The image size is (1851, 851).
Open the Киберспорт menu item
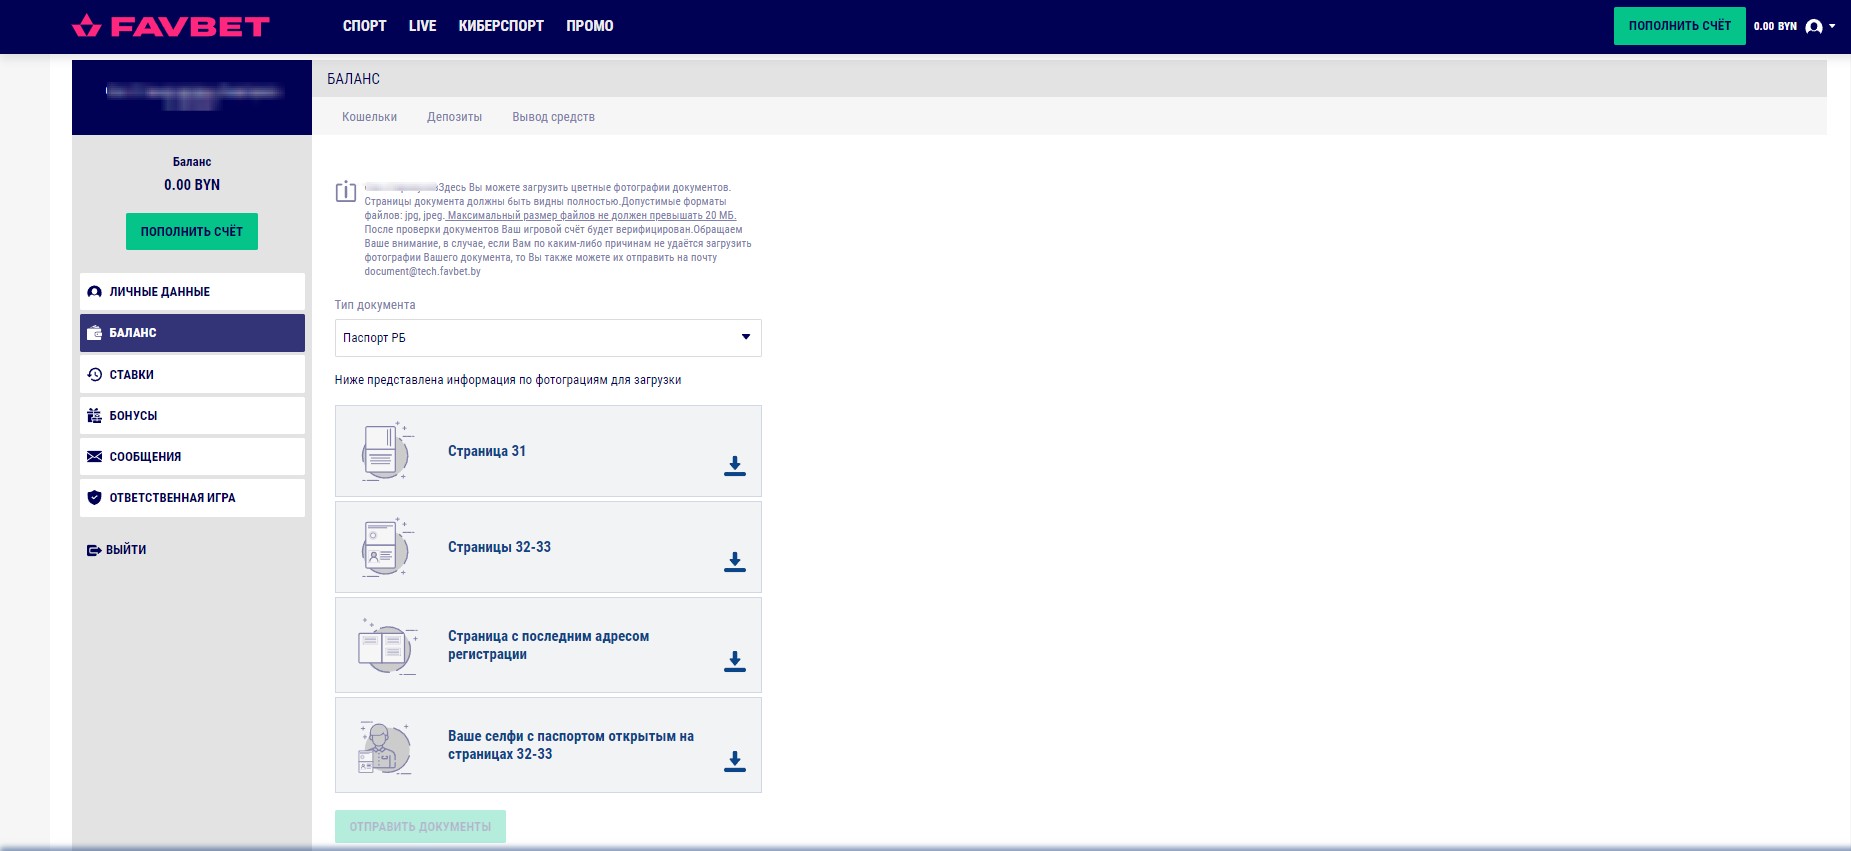tap(501, 26)
